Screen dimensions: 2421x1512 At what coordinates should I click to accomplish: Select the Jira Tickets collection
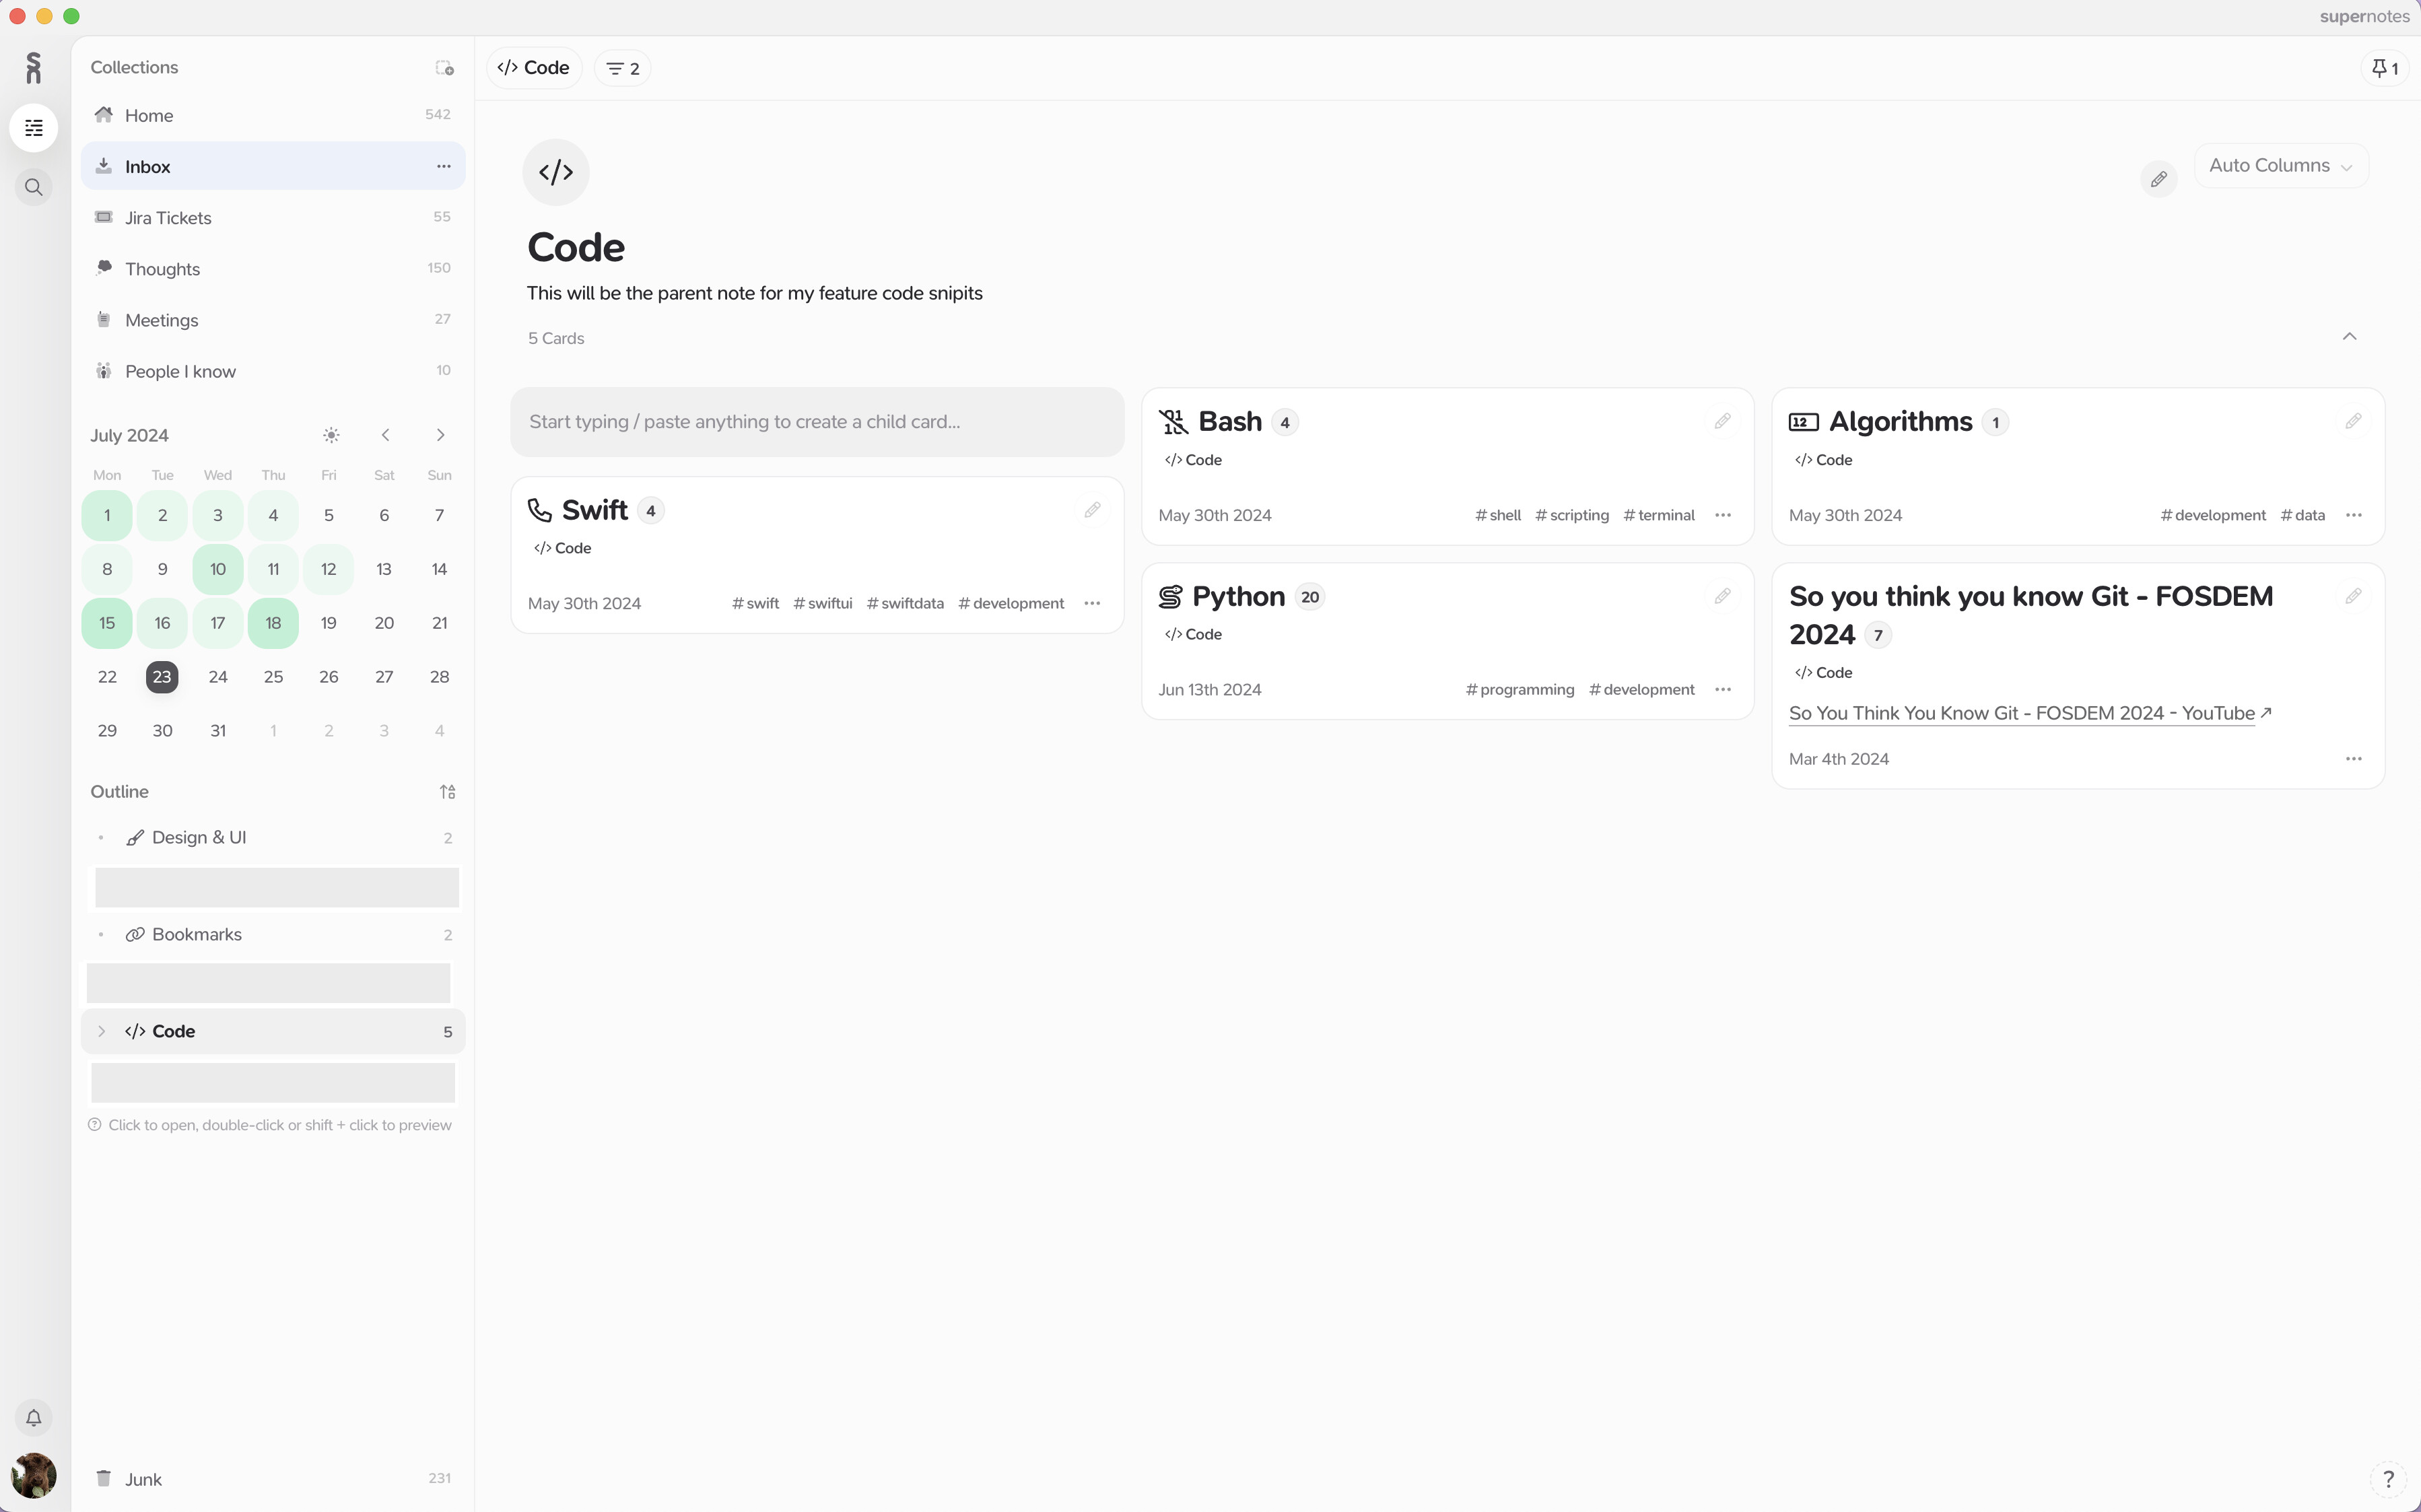coord(168,217)
